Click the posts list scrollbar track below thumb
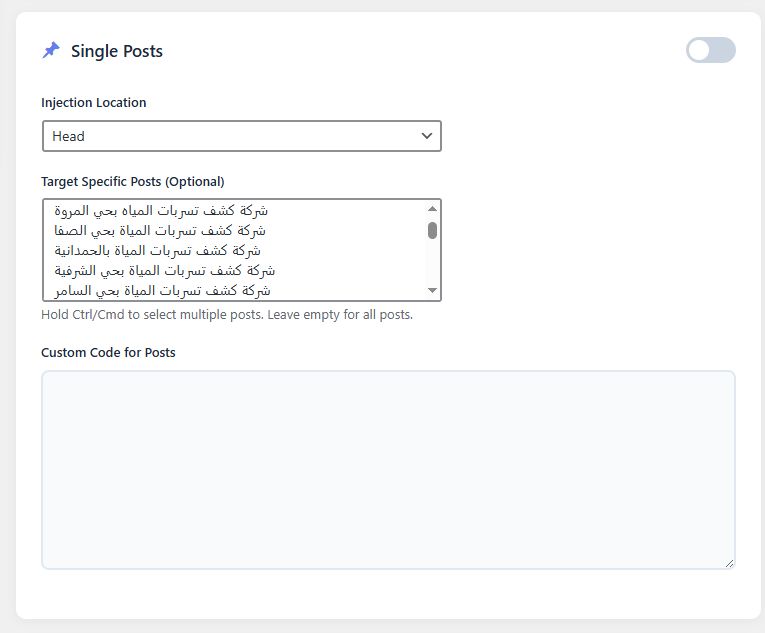 point(433,264)
